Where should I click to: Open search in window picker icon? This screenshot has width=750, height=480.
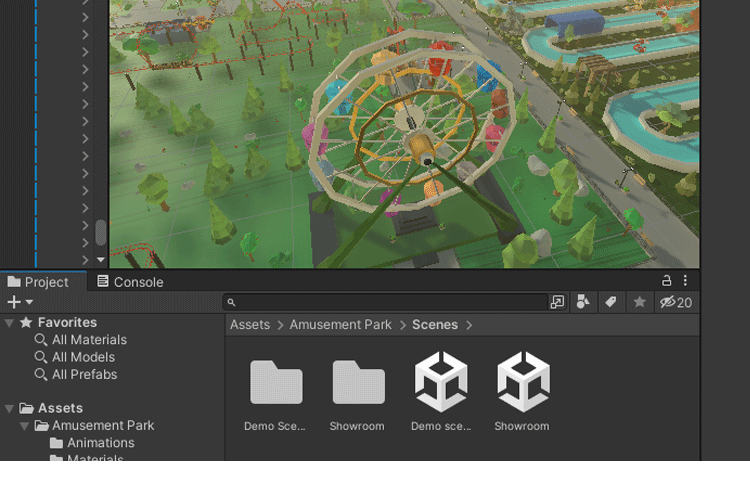[x=557, y=302]
